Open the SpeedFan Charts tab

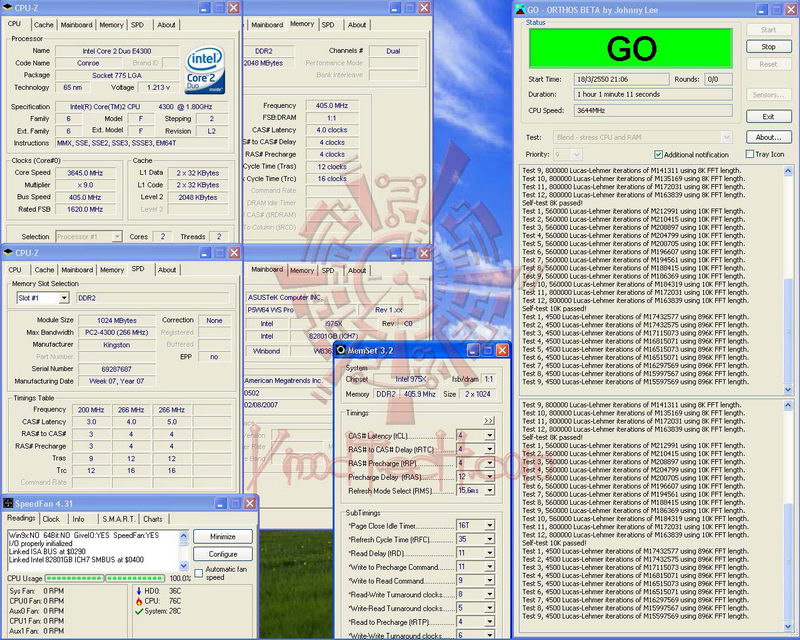click(x=153, y=519)
